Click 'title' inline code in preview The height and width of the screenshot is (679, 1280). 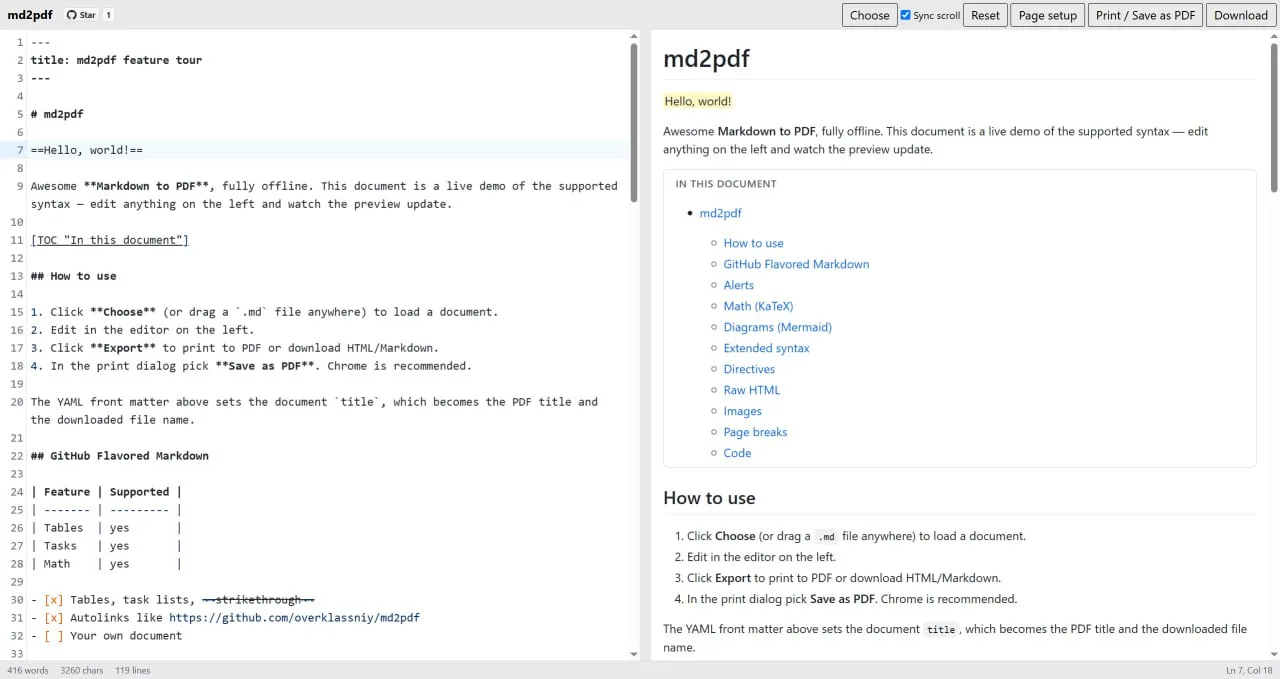pos(940,629)
